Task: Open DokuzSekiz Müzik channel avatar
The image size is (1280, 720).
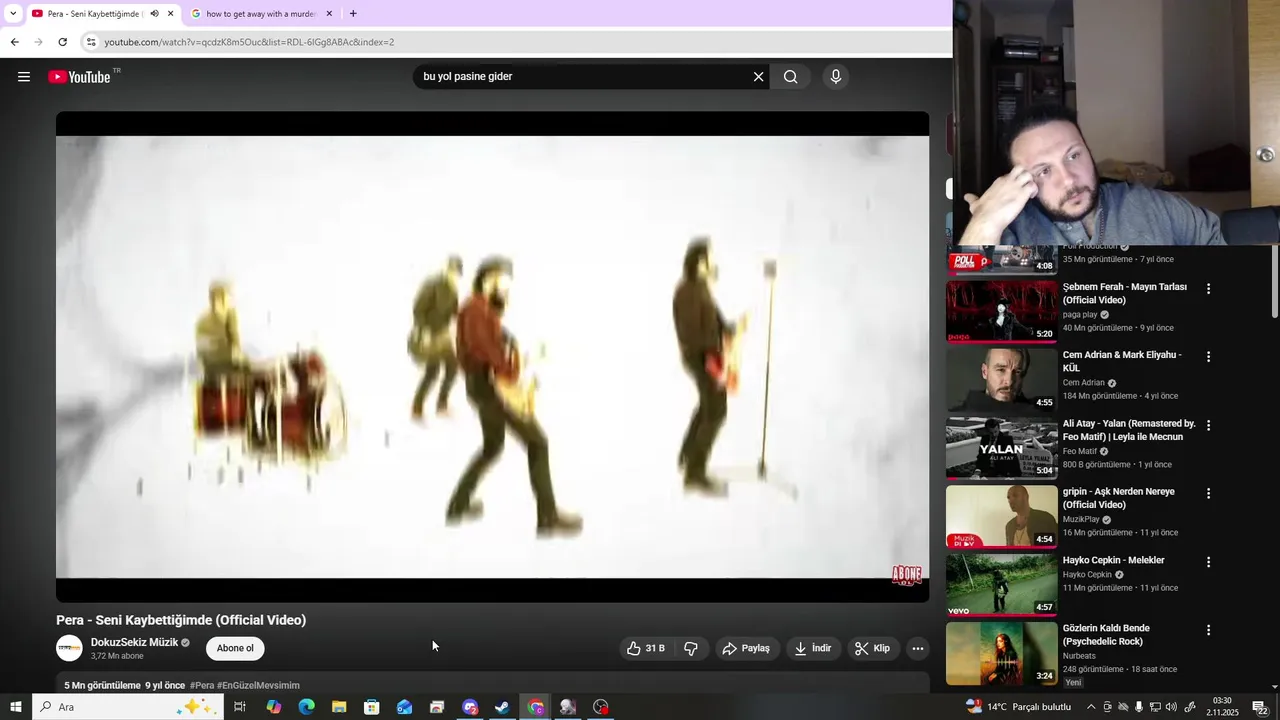Action: [69, 648]
